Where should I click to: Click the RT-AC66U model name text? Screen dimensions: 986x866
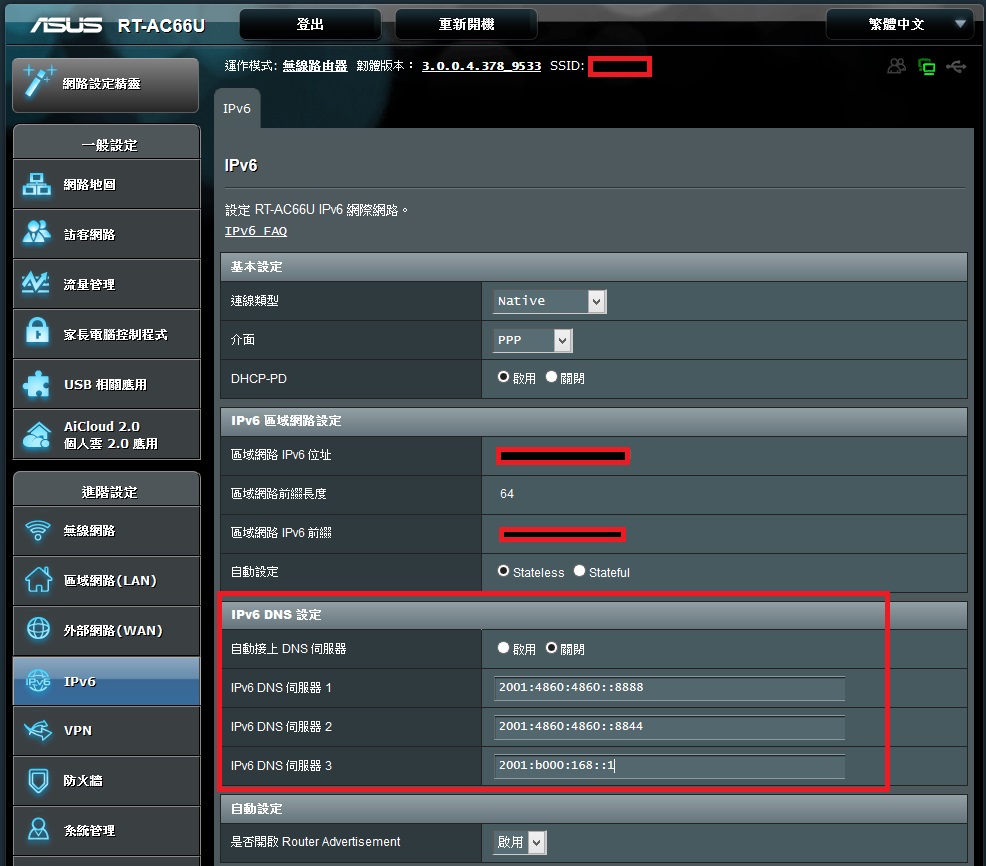click(162, 25)
